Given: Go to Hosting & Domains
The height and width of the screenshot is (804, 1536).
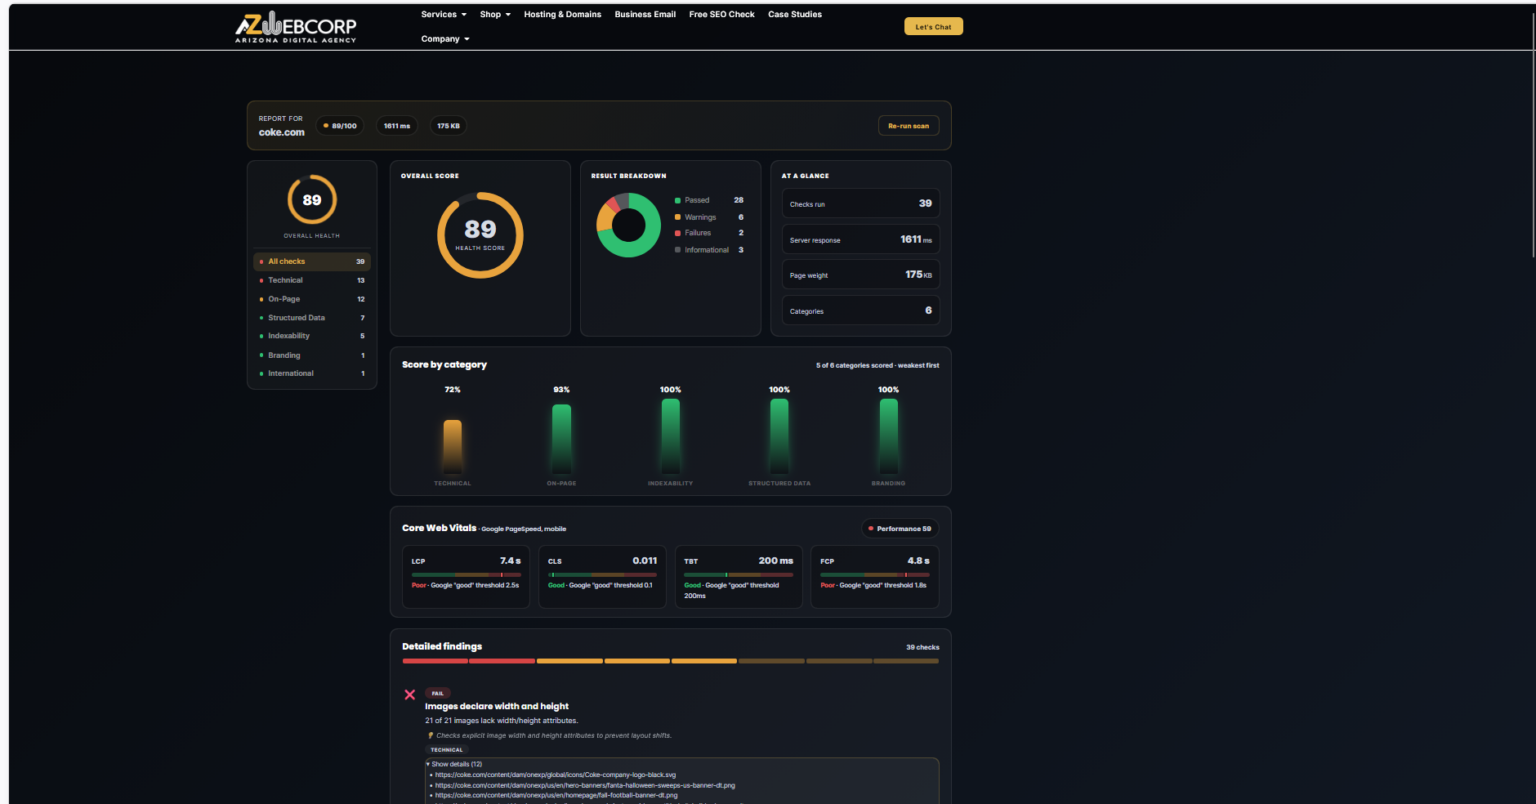Looking at the screenshot, I should click(563, 14).
